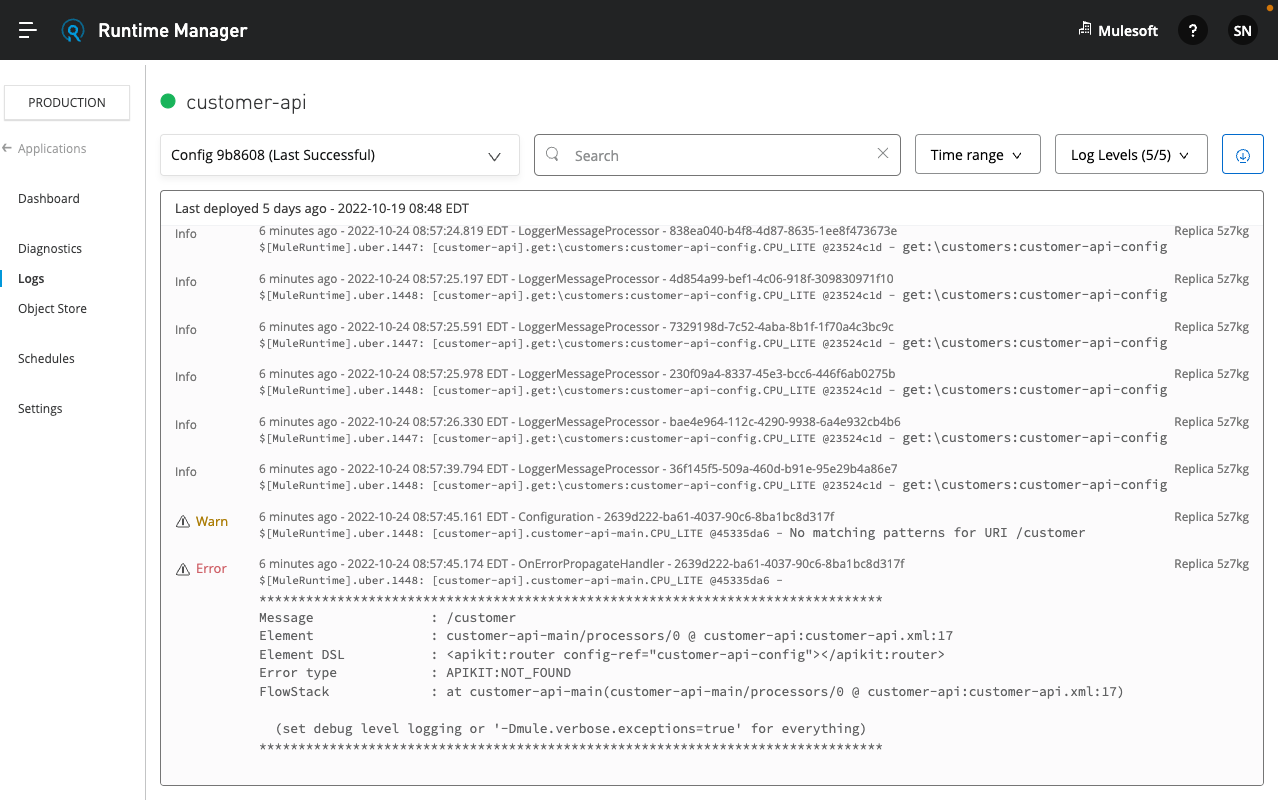Switch to the Dashboard section
1278x800 pixels.
(x=48, y=198)
